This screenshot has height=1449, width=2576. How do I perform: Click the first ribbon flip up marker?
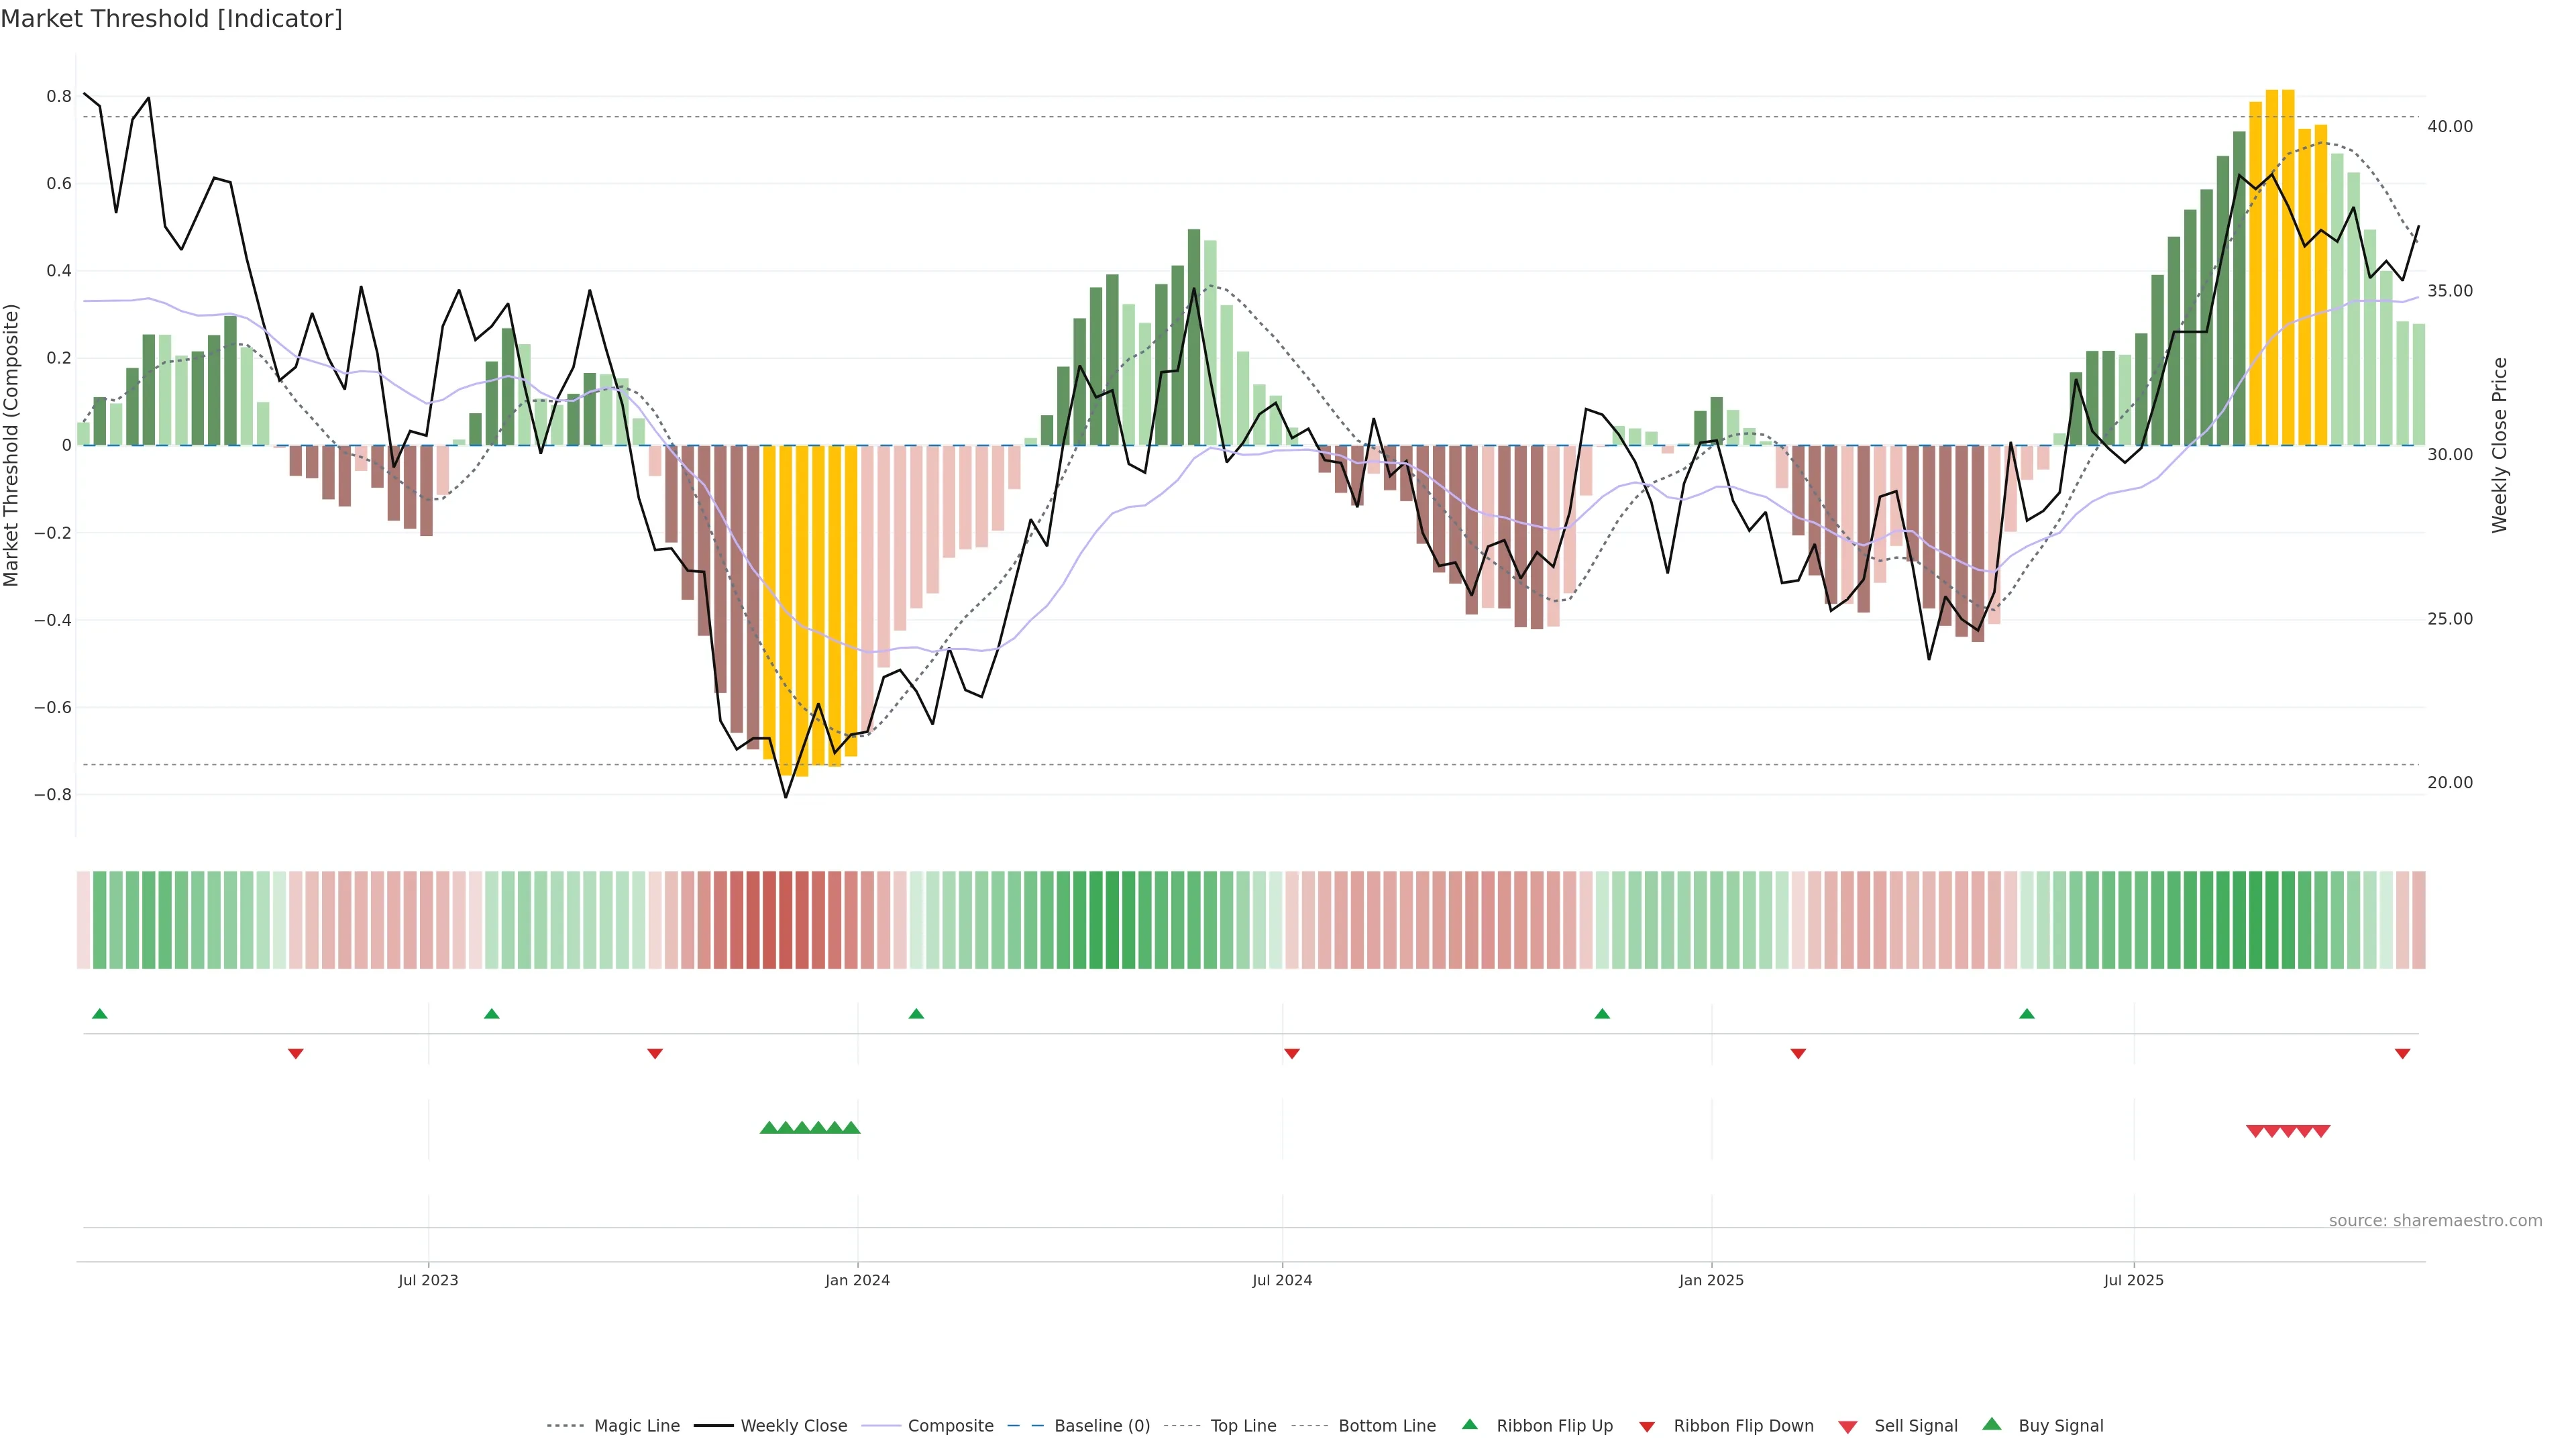[x=99, y=1014]
